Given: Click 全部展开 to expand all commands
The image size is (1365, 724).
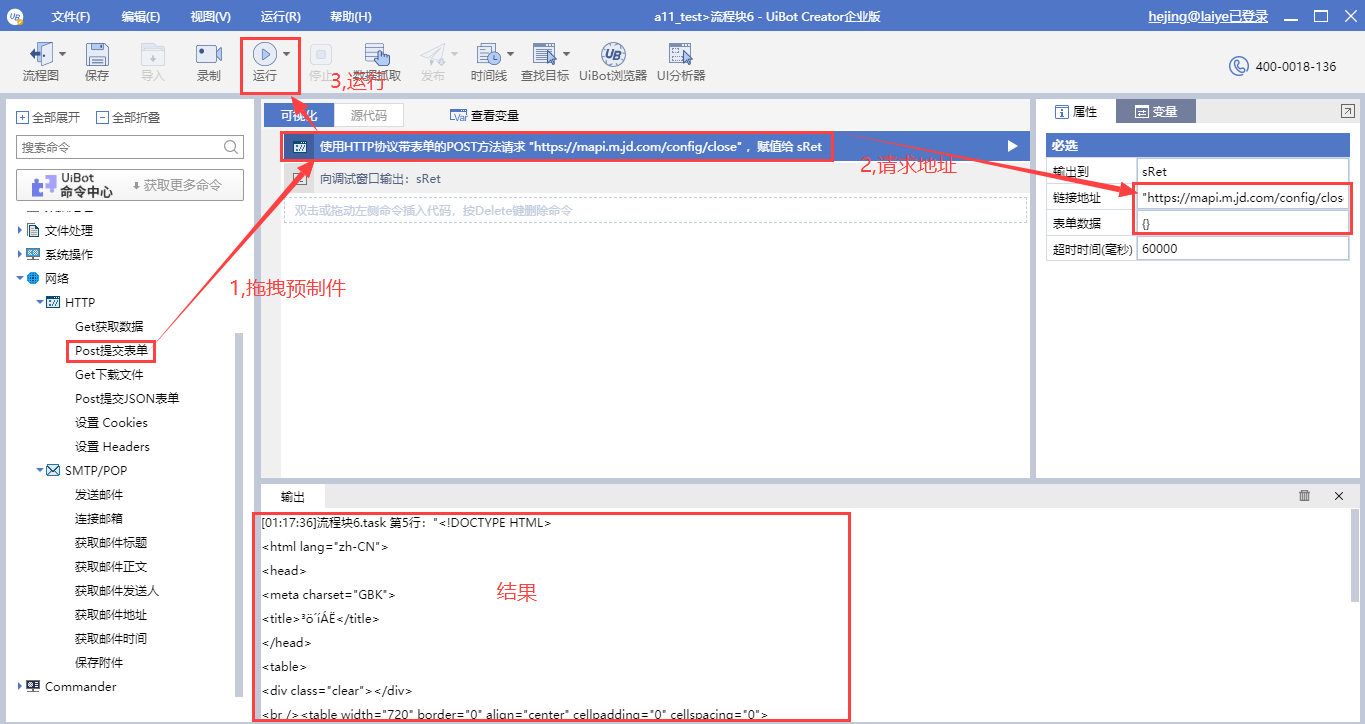Looking at the screenshot, I should click(x=48, y=117).
